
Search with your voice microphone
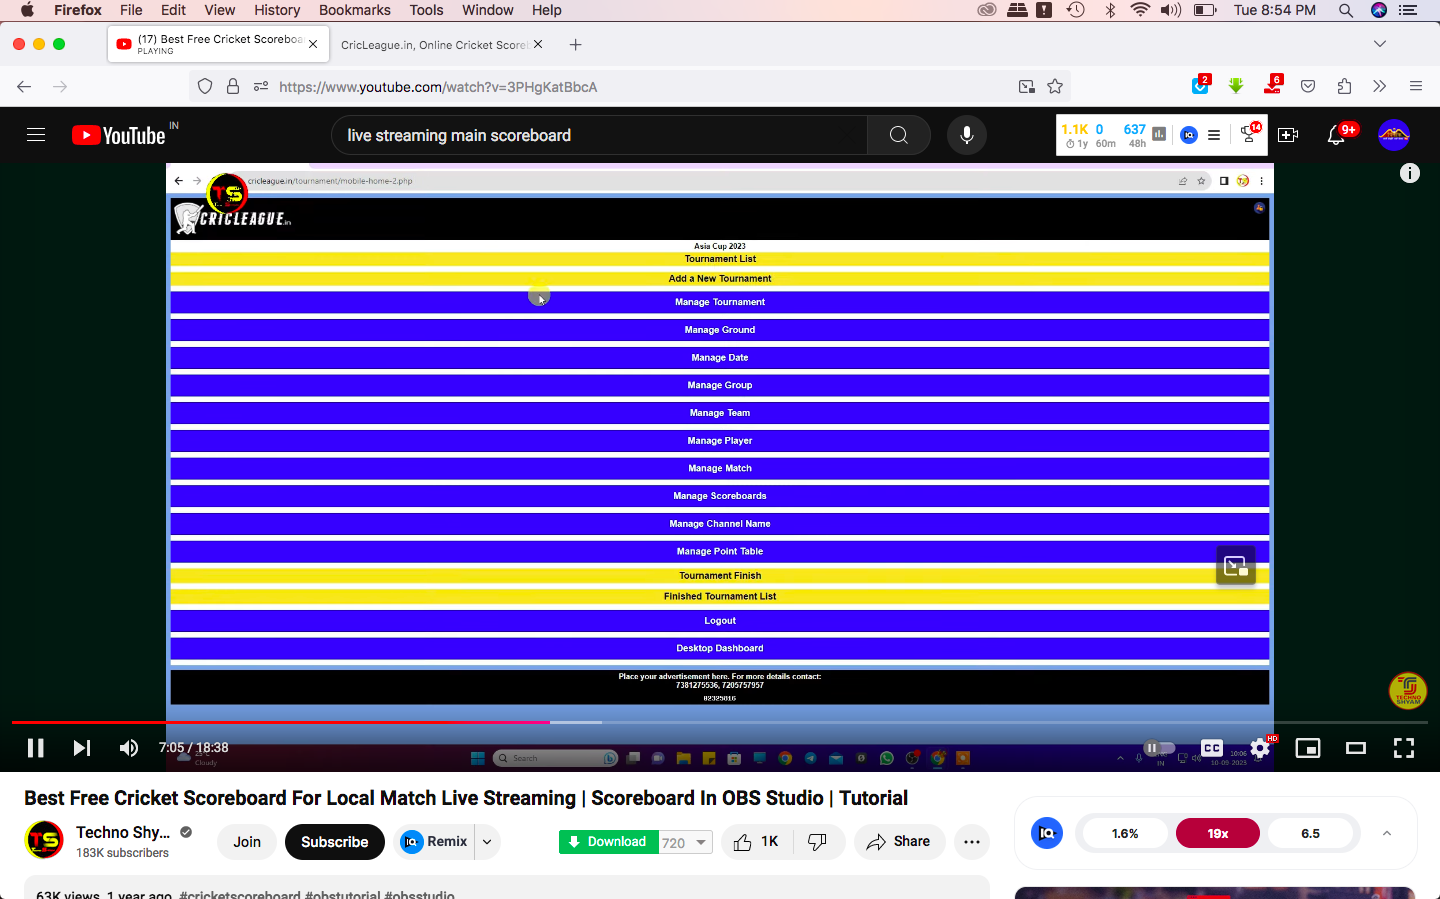966,135
